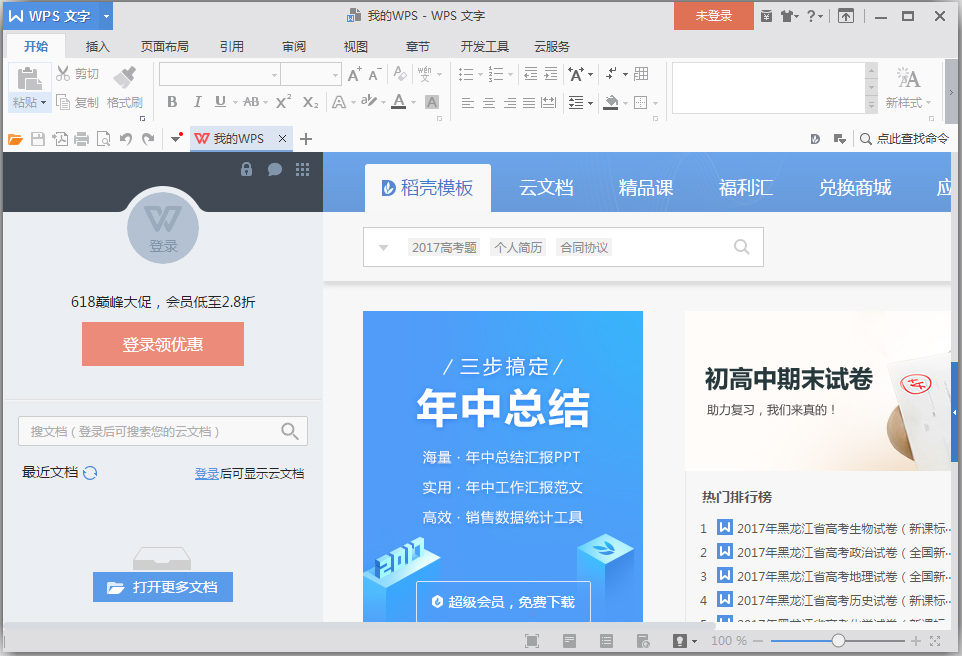Open the 初高中期末试卷 banner
Image resolution: width=962 pixels, height=656 pixels.
818,391
